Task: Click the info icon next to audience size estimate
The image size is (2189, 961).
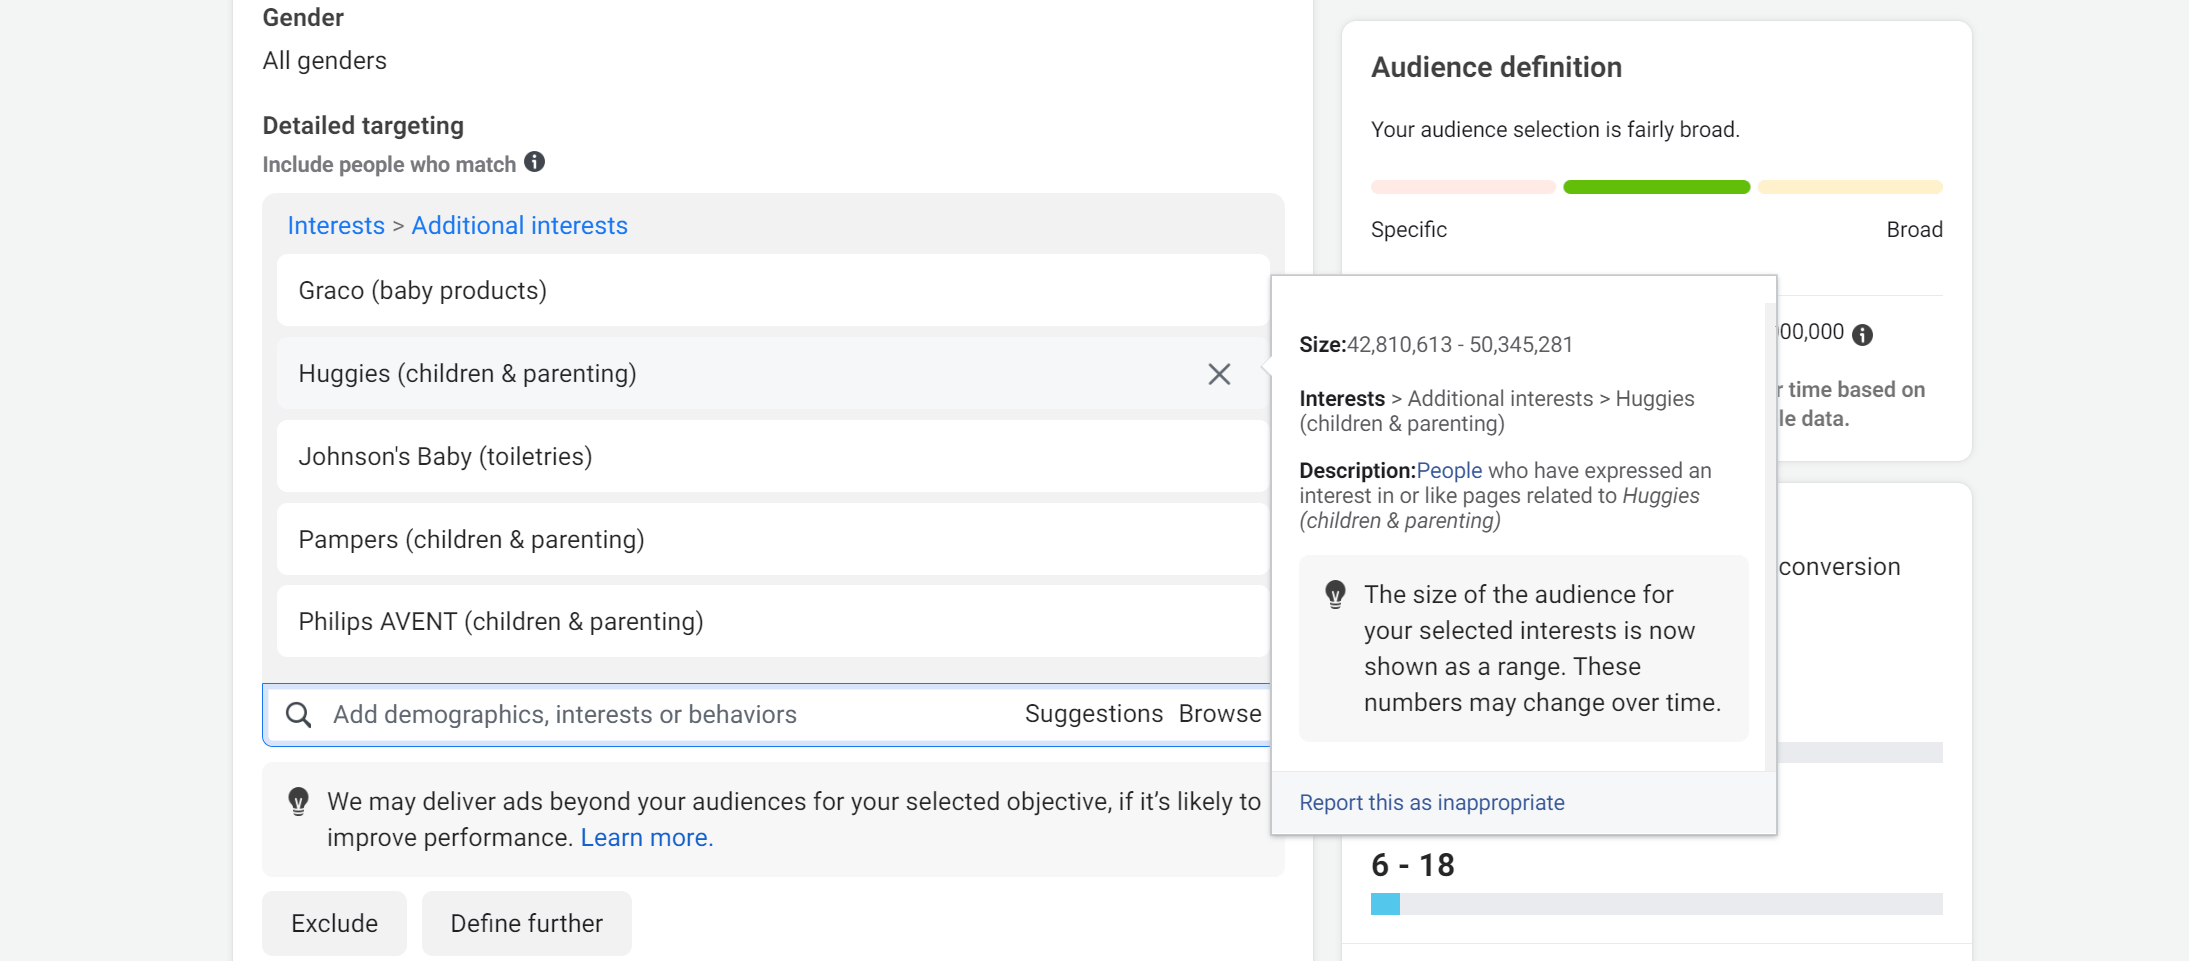Action: pos(1862,335)
